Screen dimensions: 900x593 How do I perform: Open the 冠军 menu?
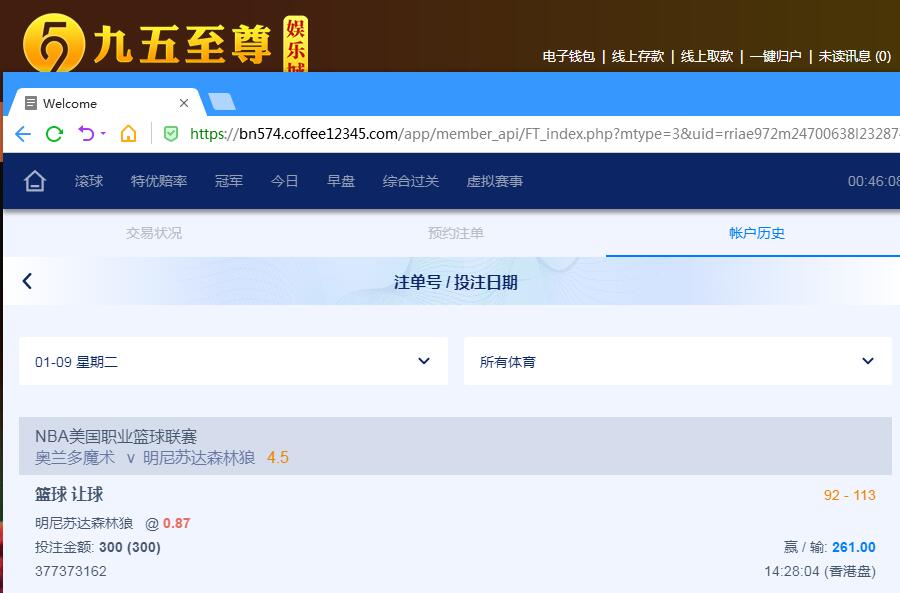[229, 181]
